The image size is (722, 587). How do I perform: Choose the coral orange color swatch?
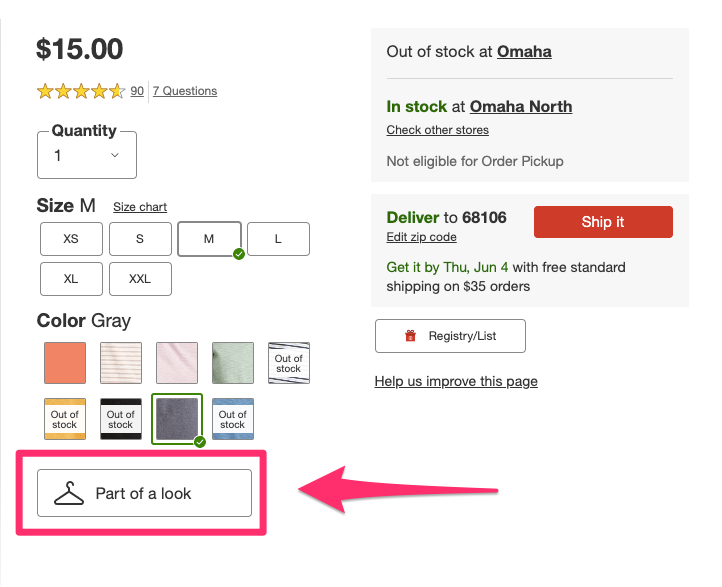[x=65, y=362]
